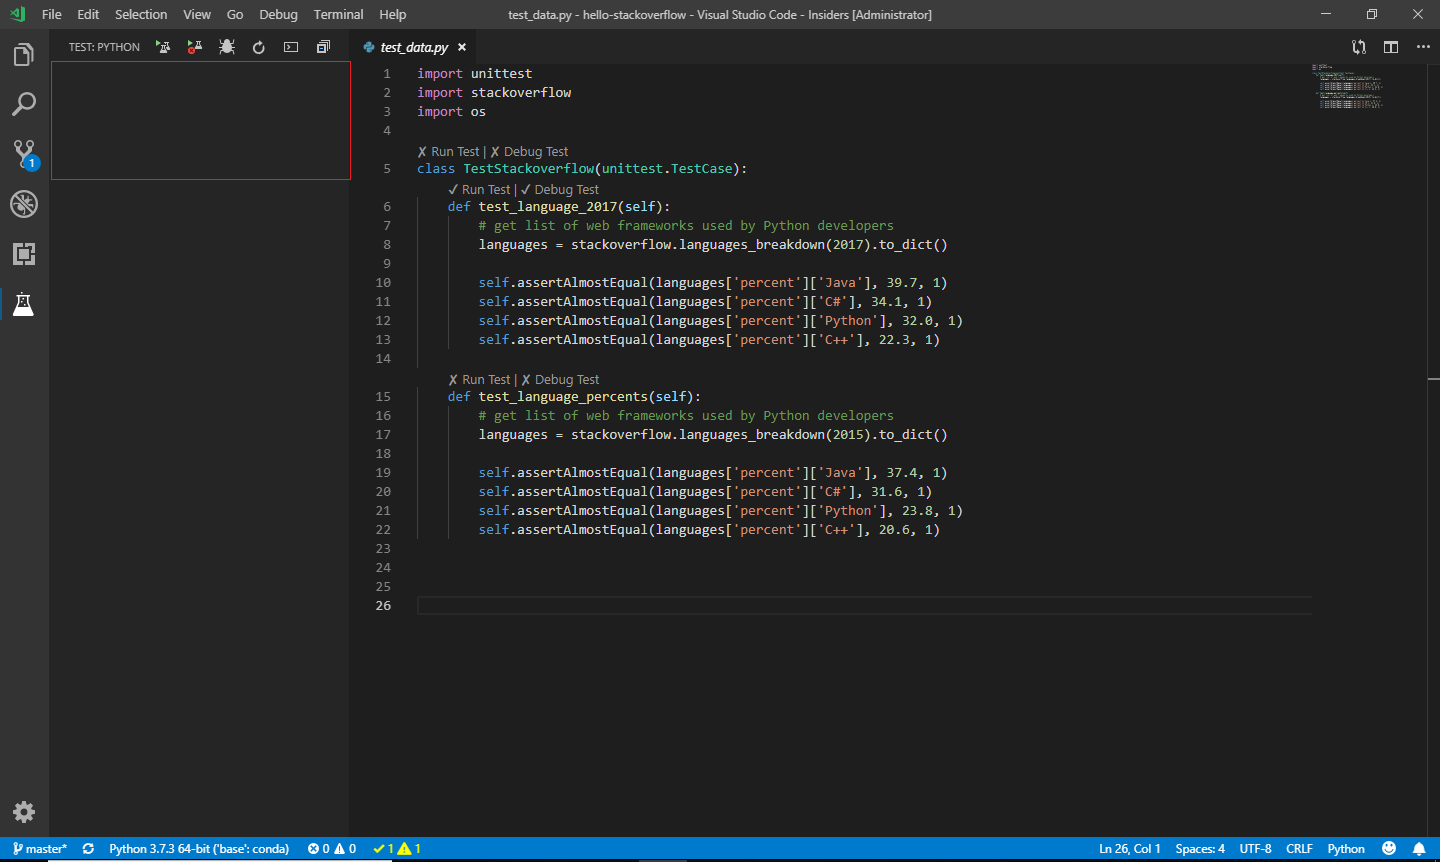Start debugging tests with the bug icon
Screen dimensions: 1440x862
pyautogui.click(x=227, y=46)
